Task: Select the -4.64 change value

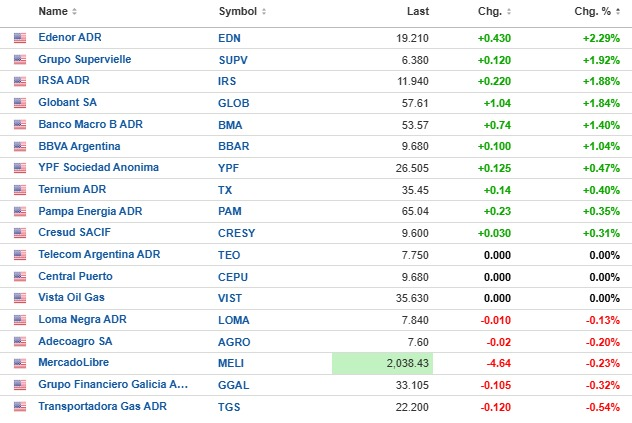Action: pyautogui.click(x=499, y=363)
